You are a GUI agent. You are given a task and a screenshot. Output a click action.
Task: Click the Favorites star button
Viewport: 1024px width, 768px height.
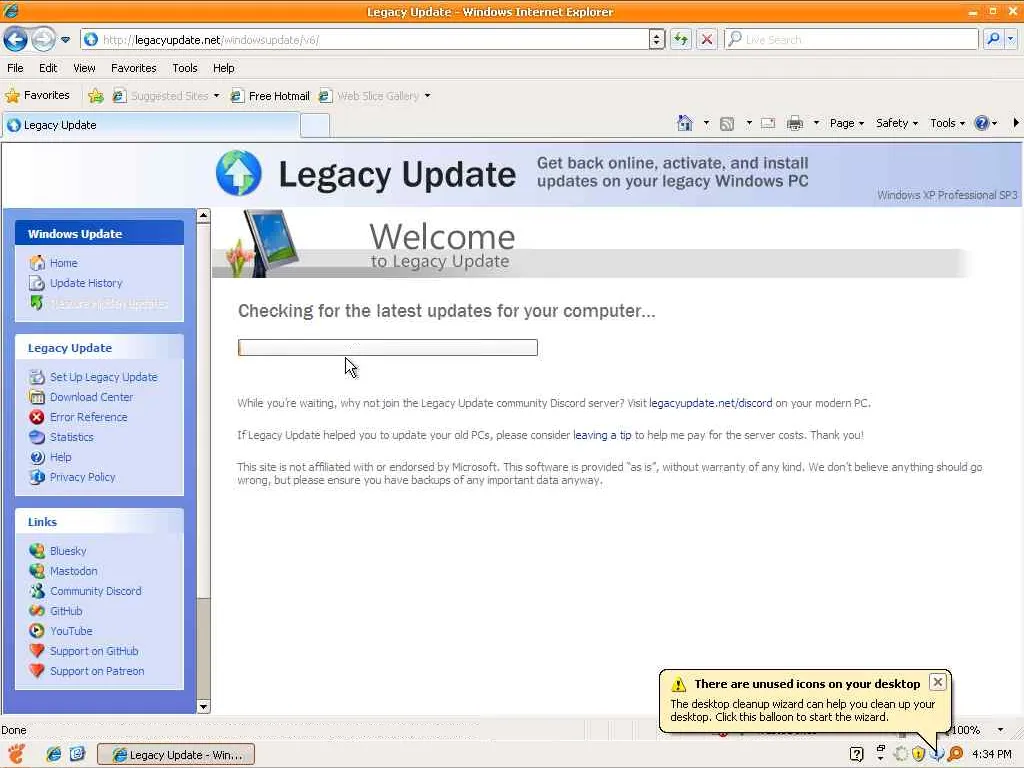coord(37,95)
